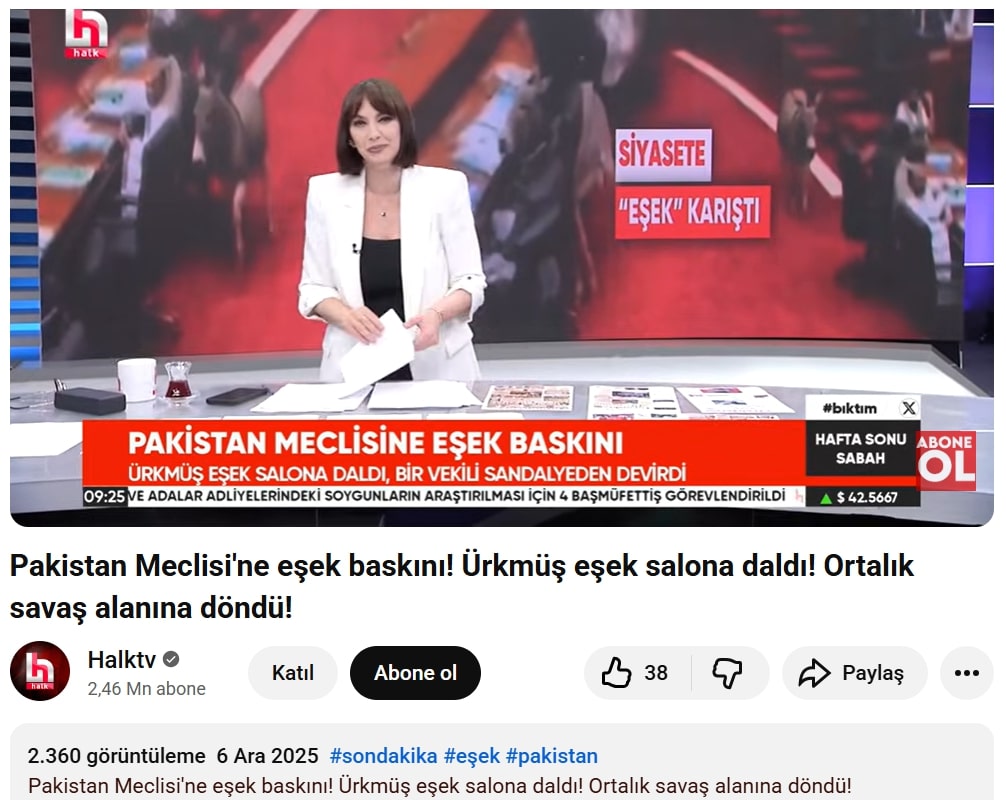Viewport: 1006px width, 800px height.
Task: Click the thumbs-up like icon
Action: pos(616,672)
